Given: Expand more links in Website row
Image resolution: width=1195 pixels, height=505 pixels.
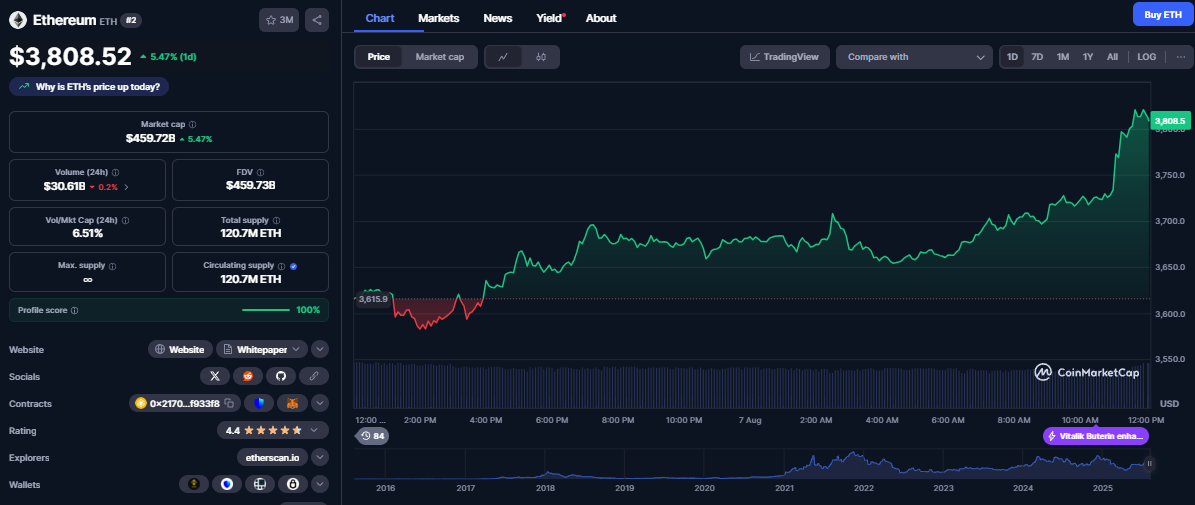Looking at the screenshot, I should pyautogui.click(x=320, y=349).
